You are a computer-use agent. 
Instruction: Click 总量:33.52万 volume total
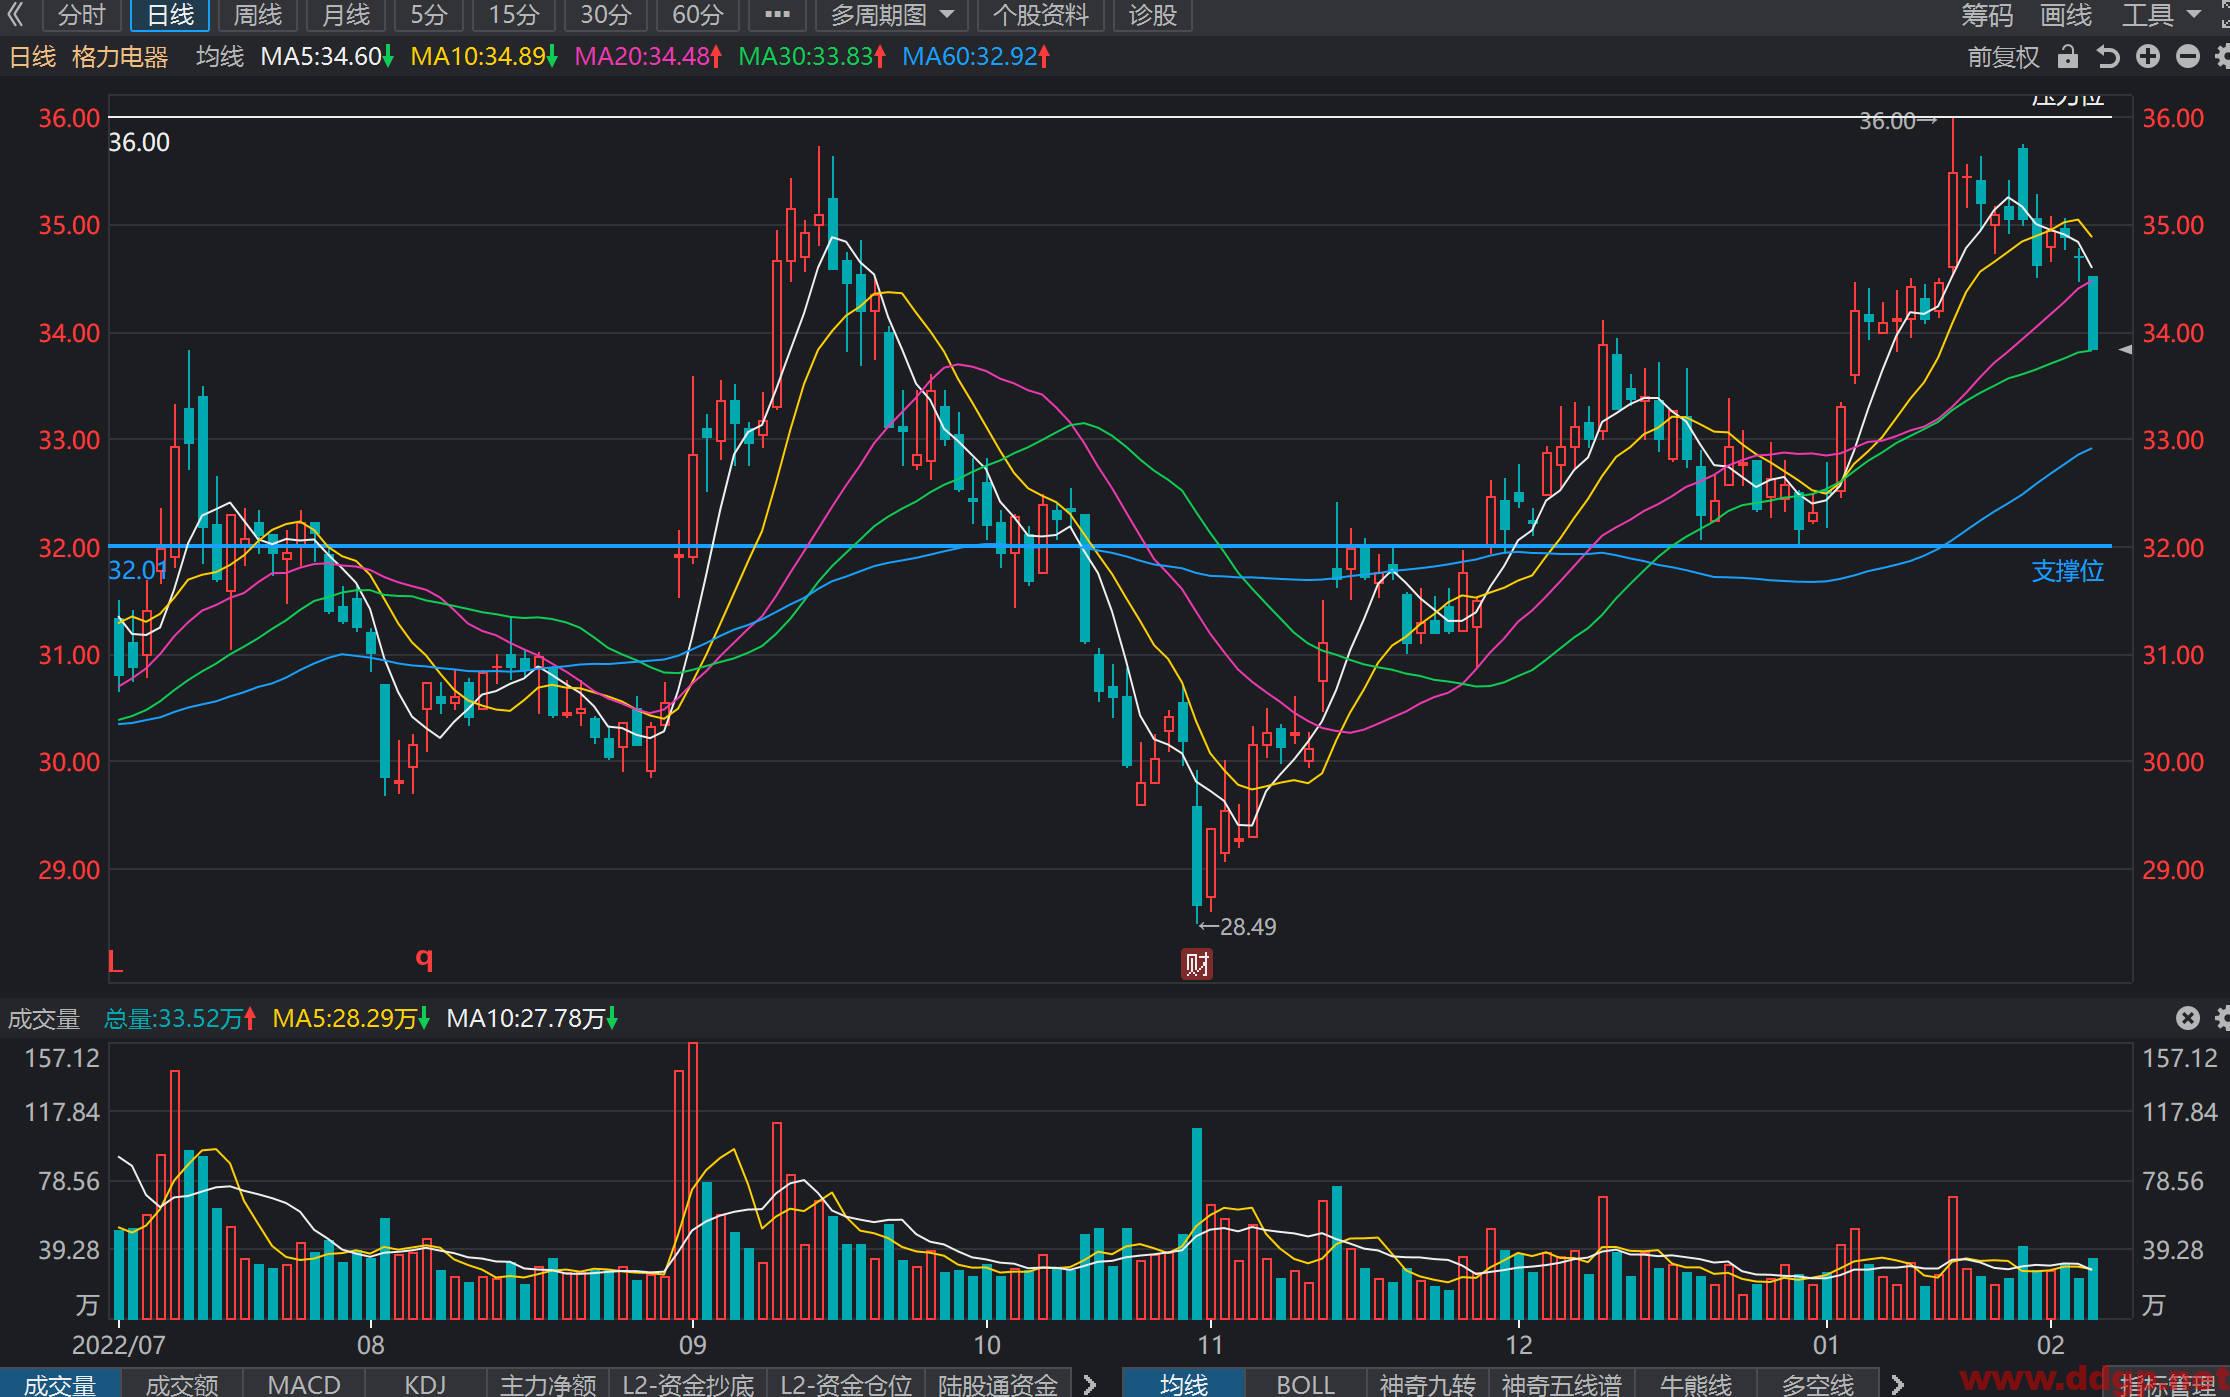pyautogui.click(x=181, y=1018)
